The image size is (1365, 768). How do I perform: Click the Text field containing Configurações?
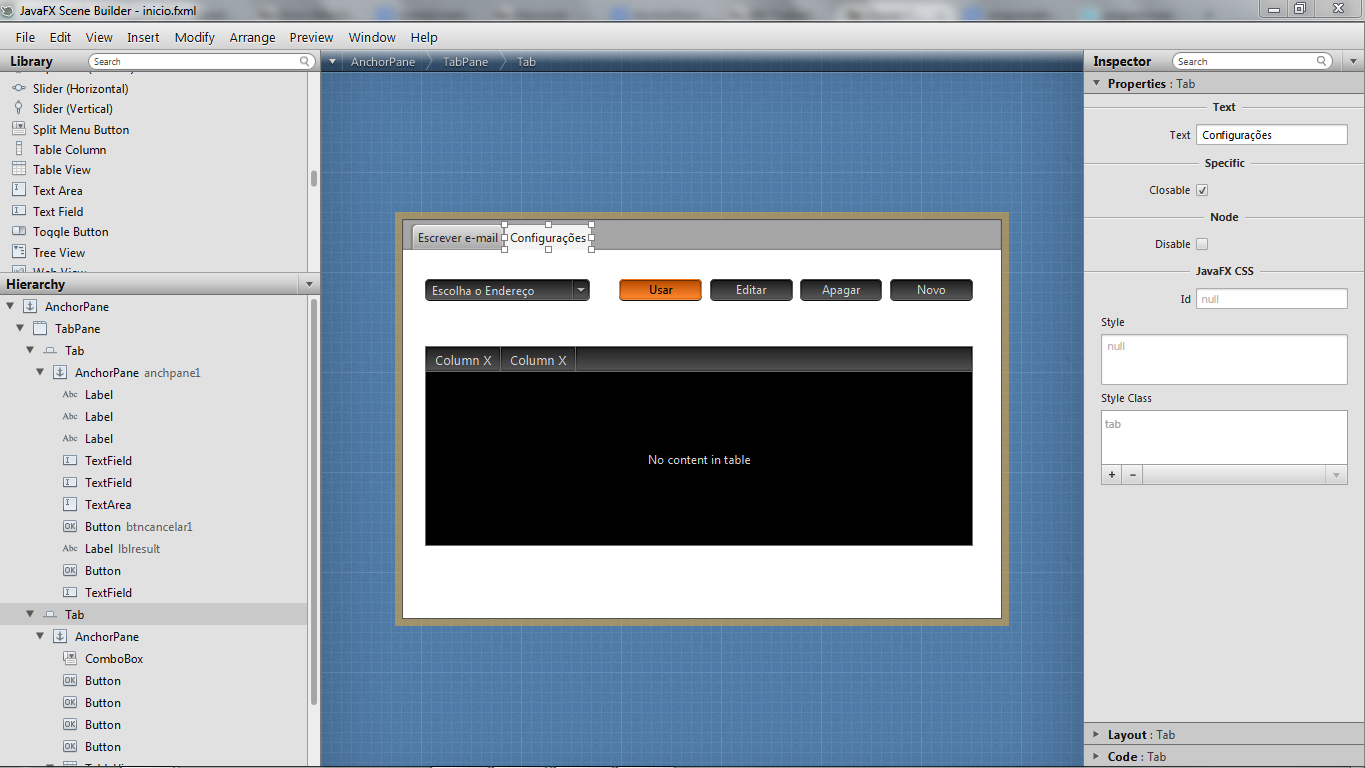coord(1272,135)
